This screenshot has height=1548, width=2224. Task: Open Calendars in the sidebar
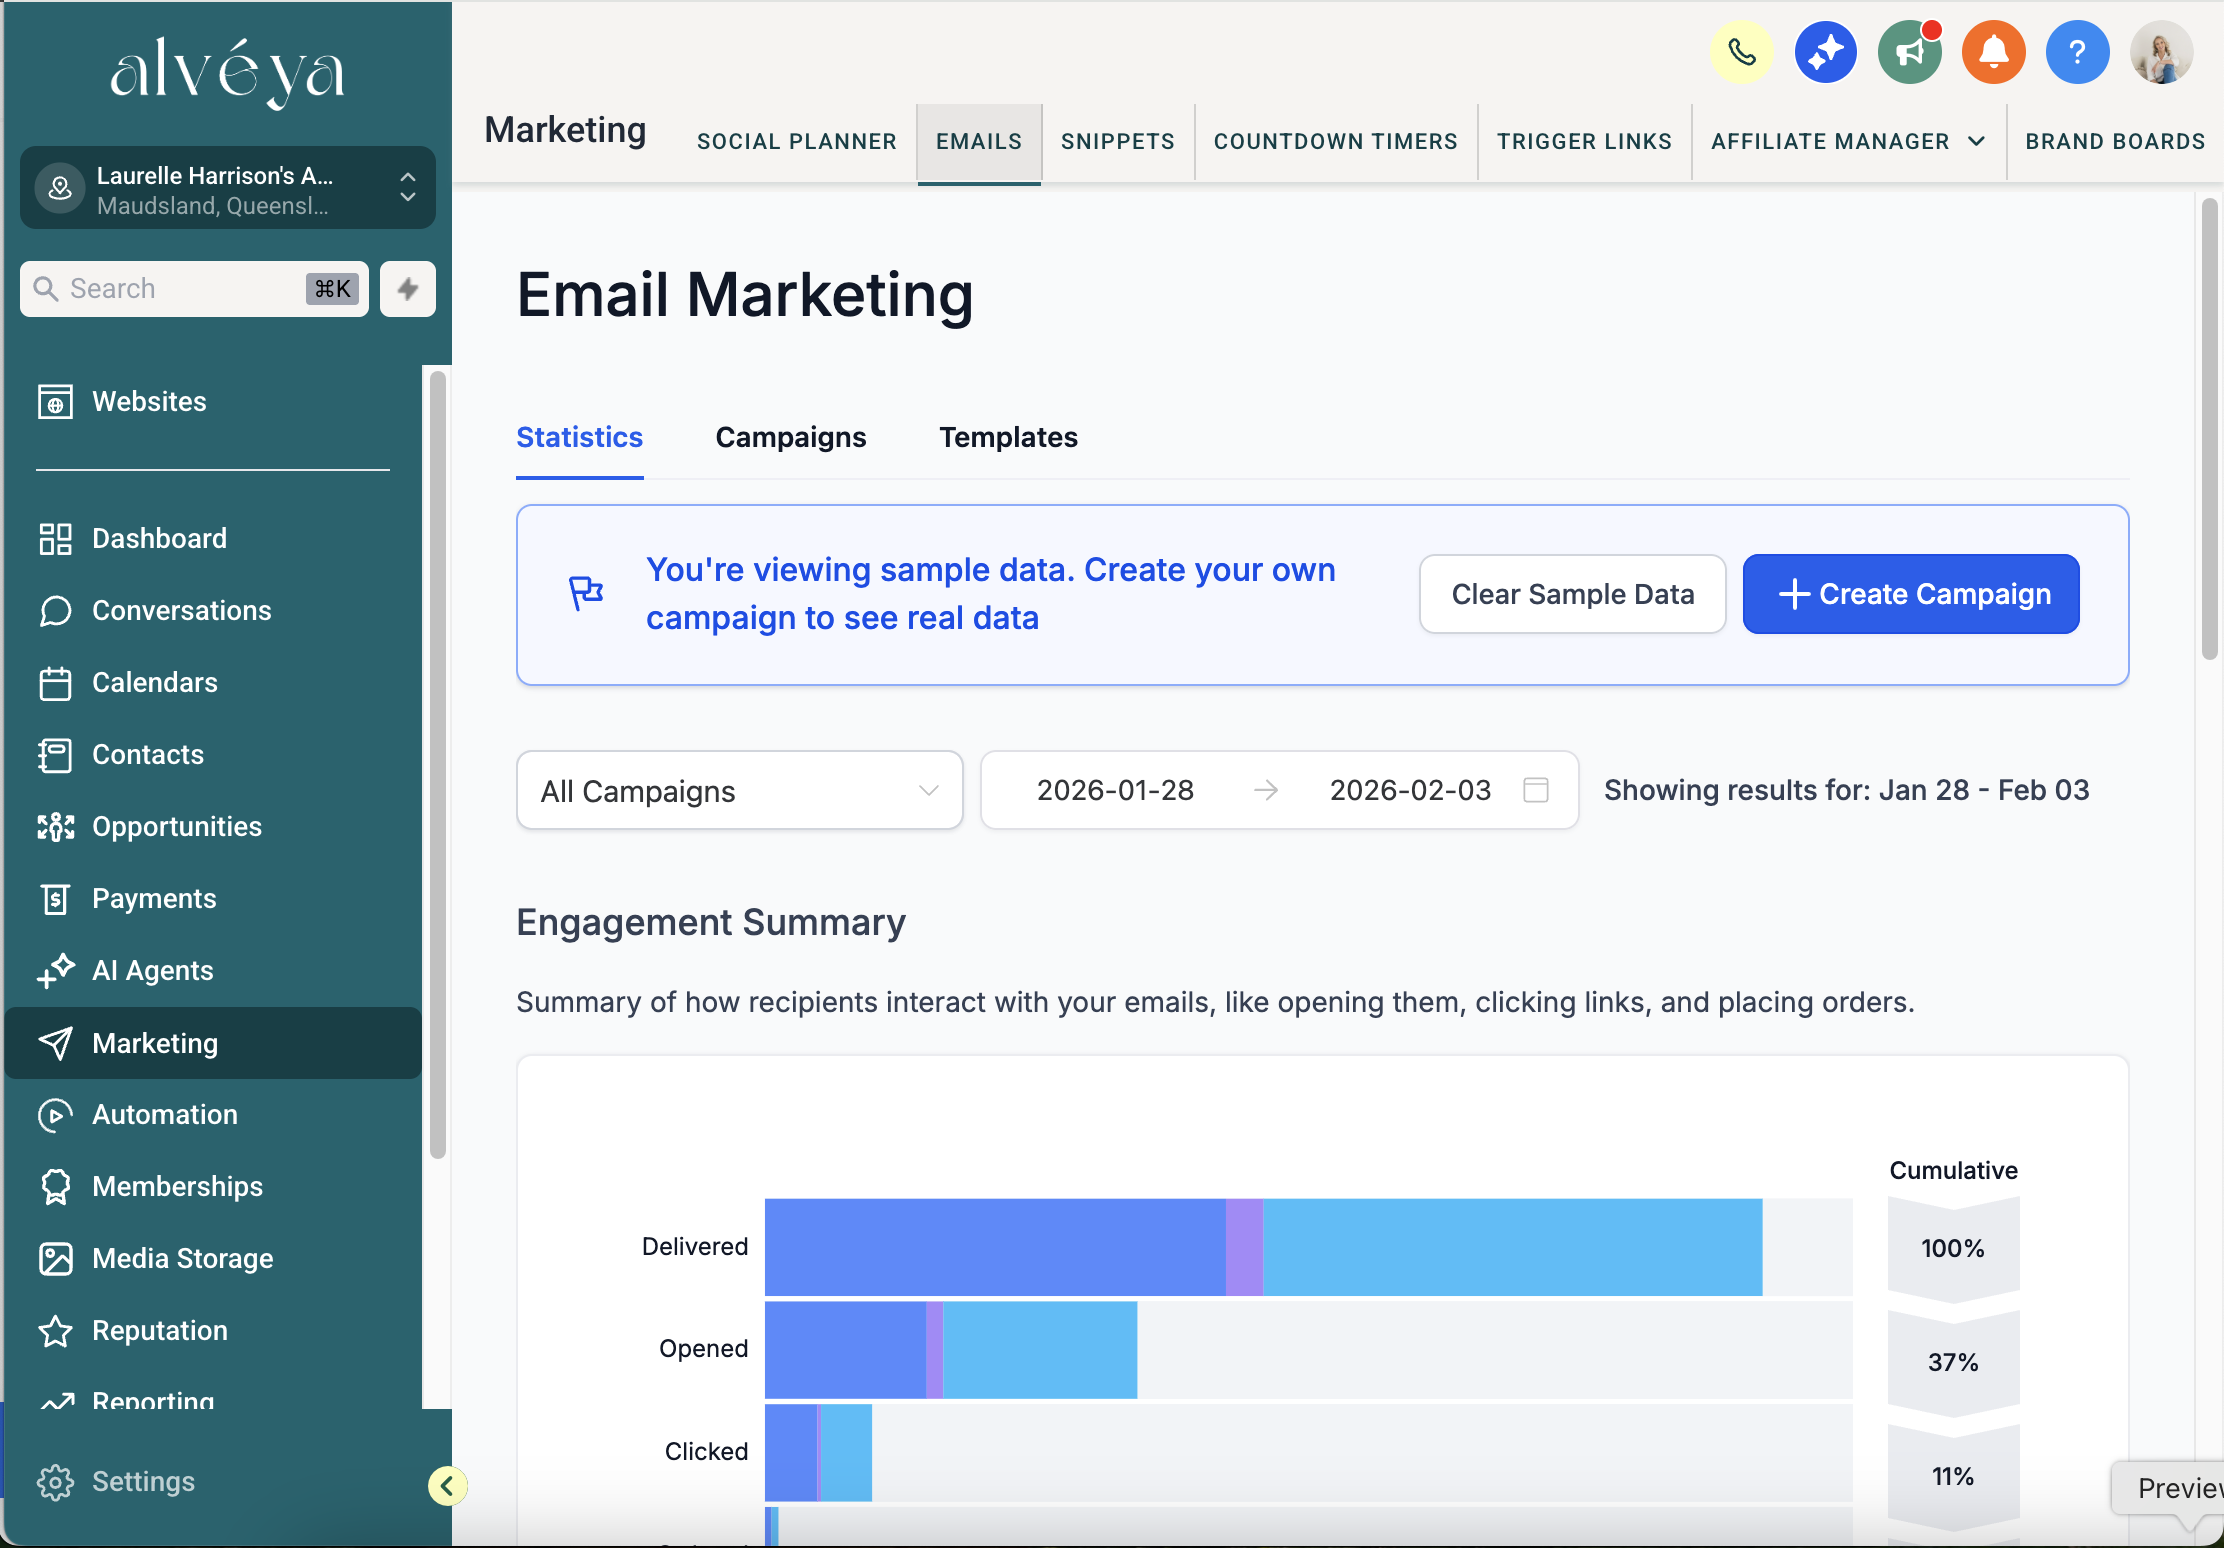pyautogui.click(x=213, y=683)
